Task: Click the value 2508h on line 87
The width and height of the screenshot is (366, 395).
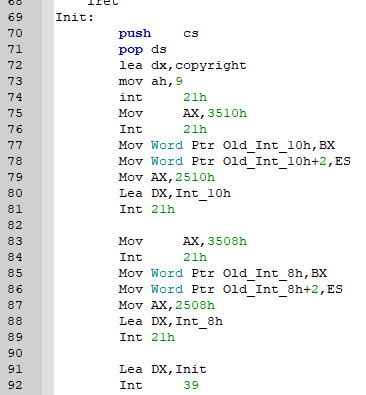Action: (x=195, y=305)
